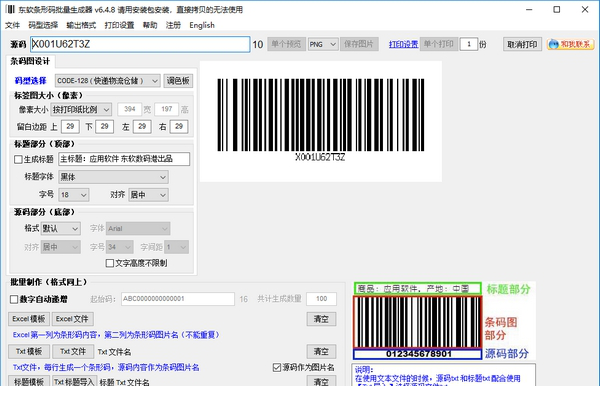
Task: Click the 共计生成数量 field showing 100
Action: [321, 299]
